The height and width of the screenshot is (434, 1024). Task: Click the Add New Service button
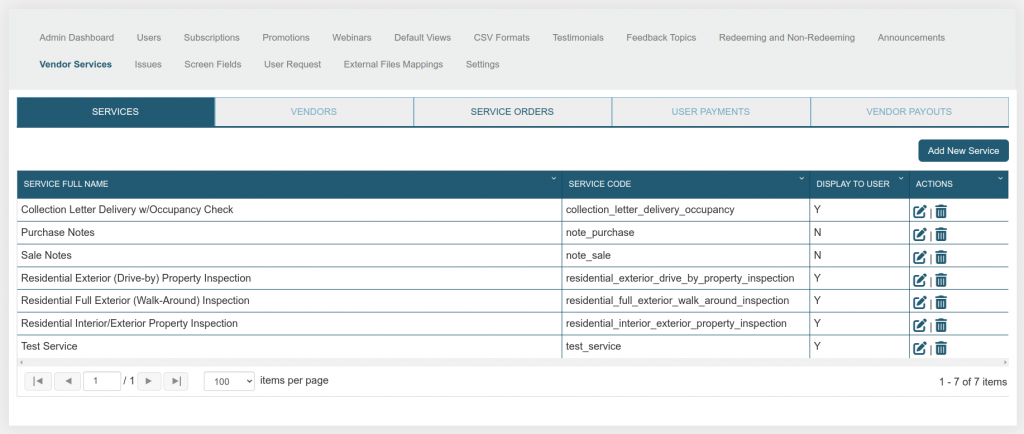(963, 150)
